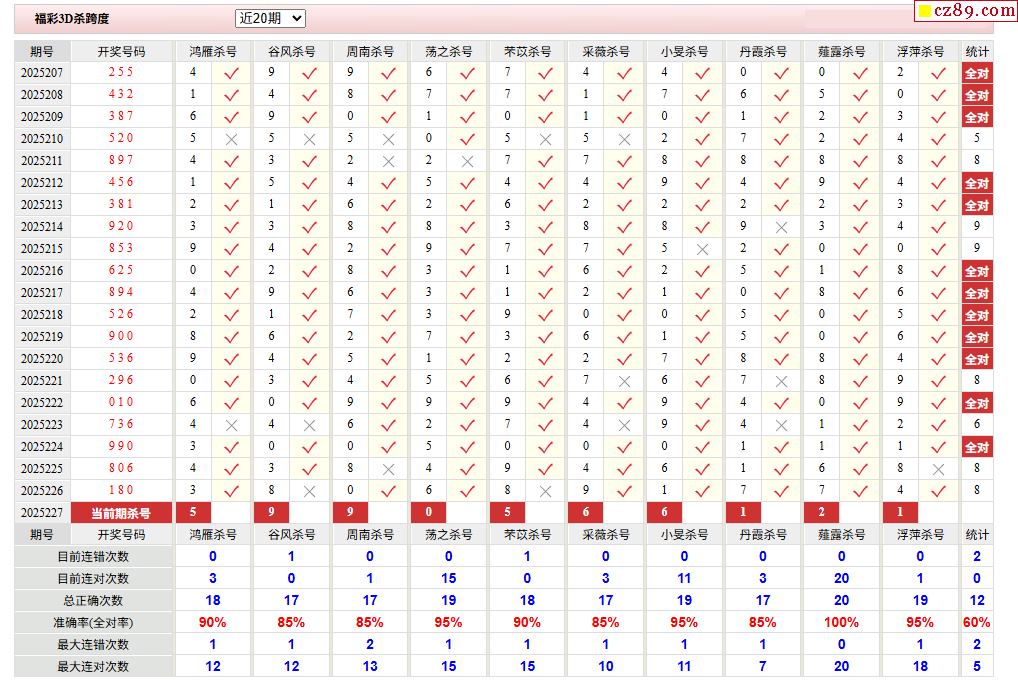Click the drawn number 255 in row 2025207

click(121, 72)
